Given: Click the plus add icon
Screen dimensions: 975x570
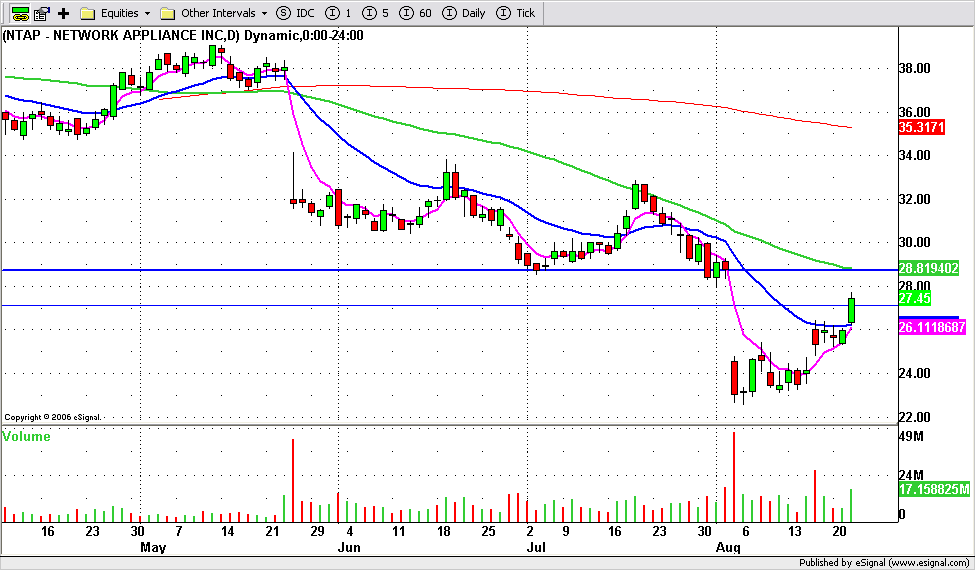Looking at the screenshot, I should point(63,13).
